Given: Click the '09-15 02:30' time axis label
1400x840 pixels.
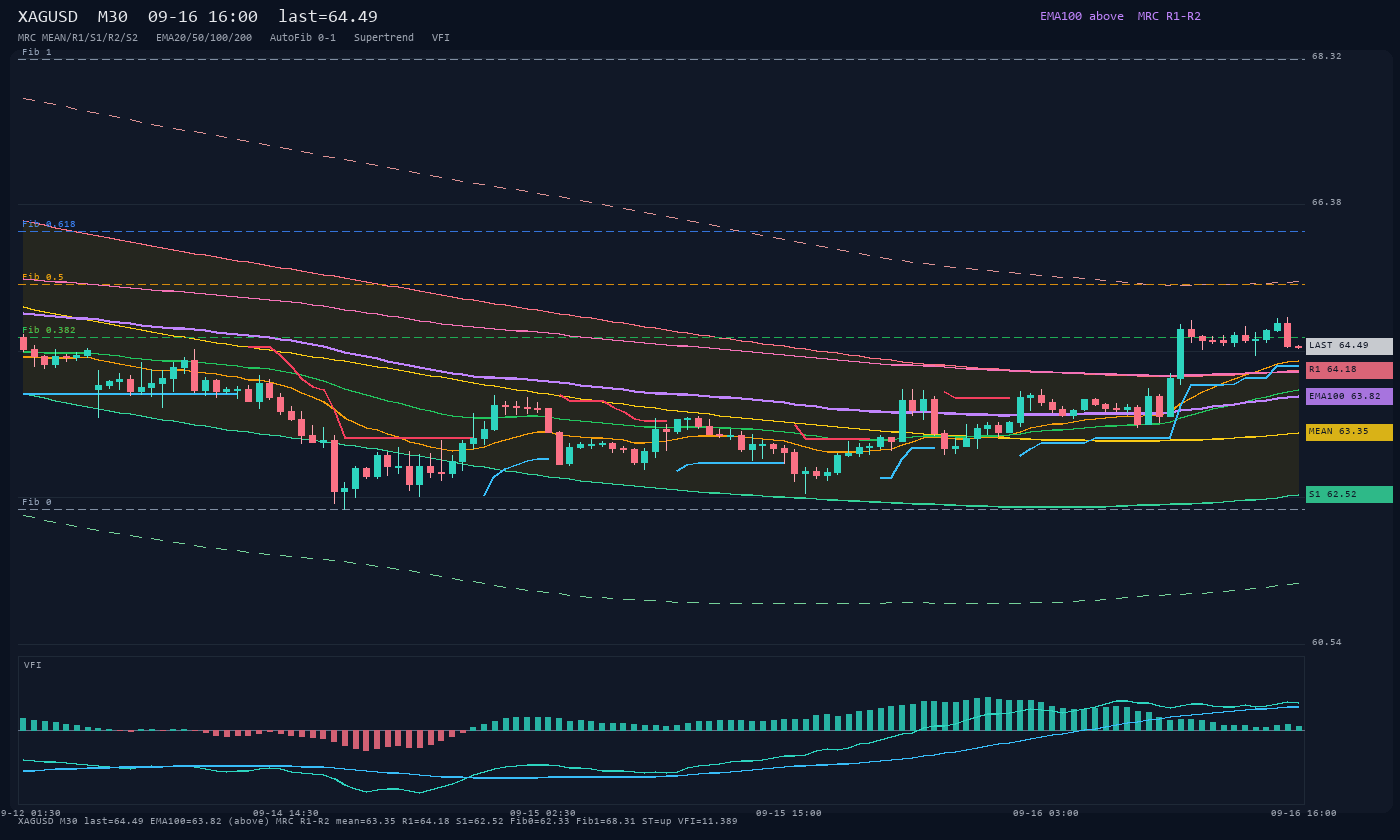Looking at the screenshot, I should pos(543,813).
